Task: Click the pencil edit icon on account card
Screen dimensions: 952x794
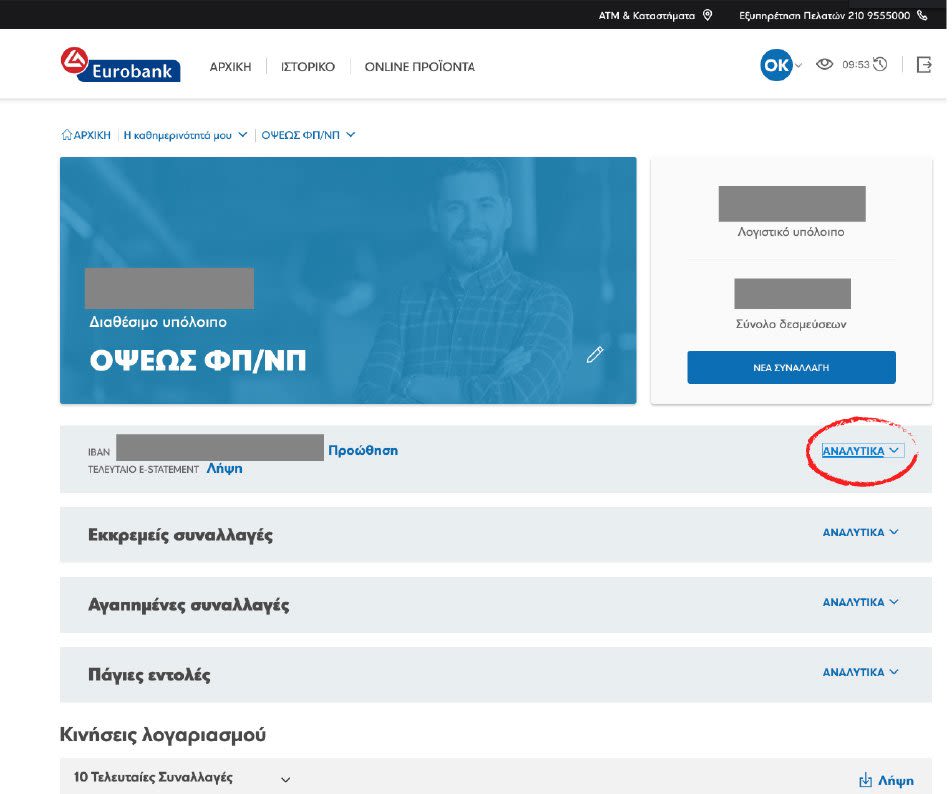Action: pos(595,354)
